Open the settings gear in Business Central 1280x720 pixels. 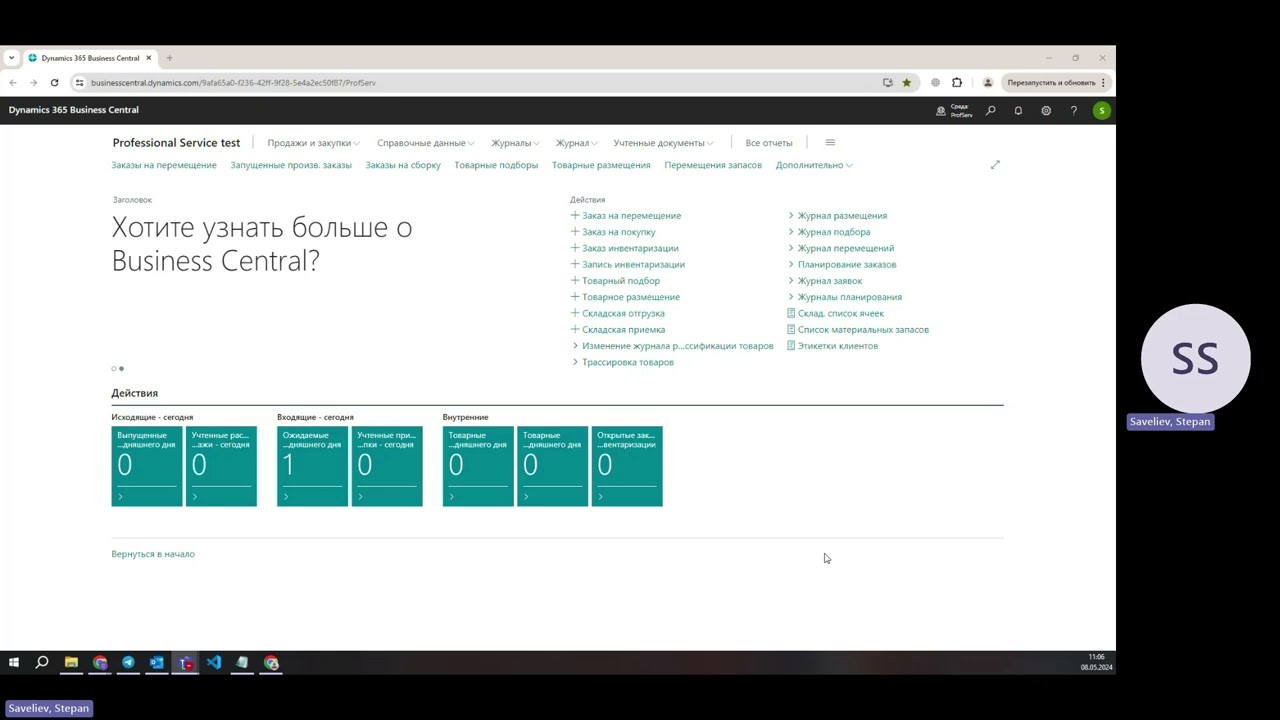click(x=1046, y=111)
